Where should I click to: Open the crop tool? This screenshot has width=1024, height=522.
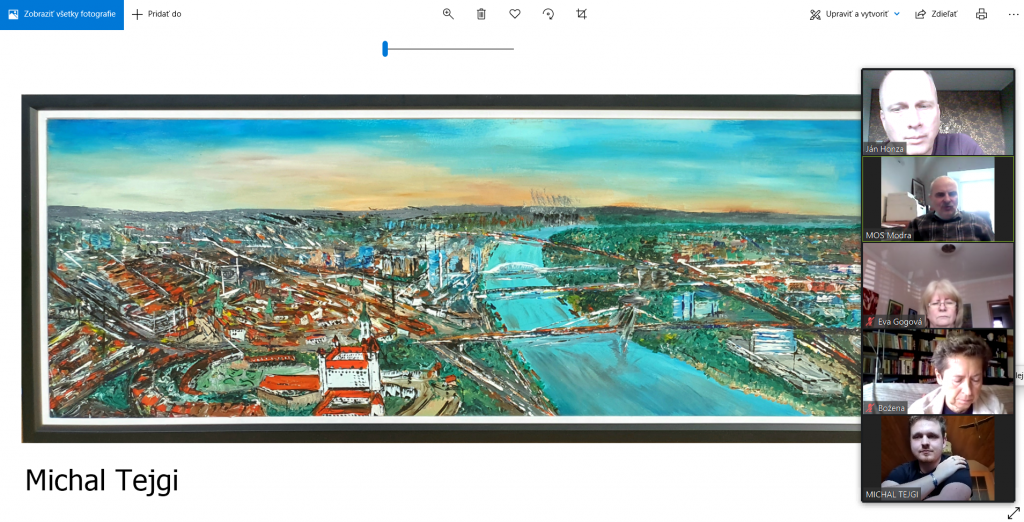pos(581,14)
